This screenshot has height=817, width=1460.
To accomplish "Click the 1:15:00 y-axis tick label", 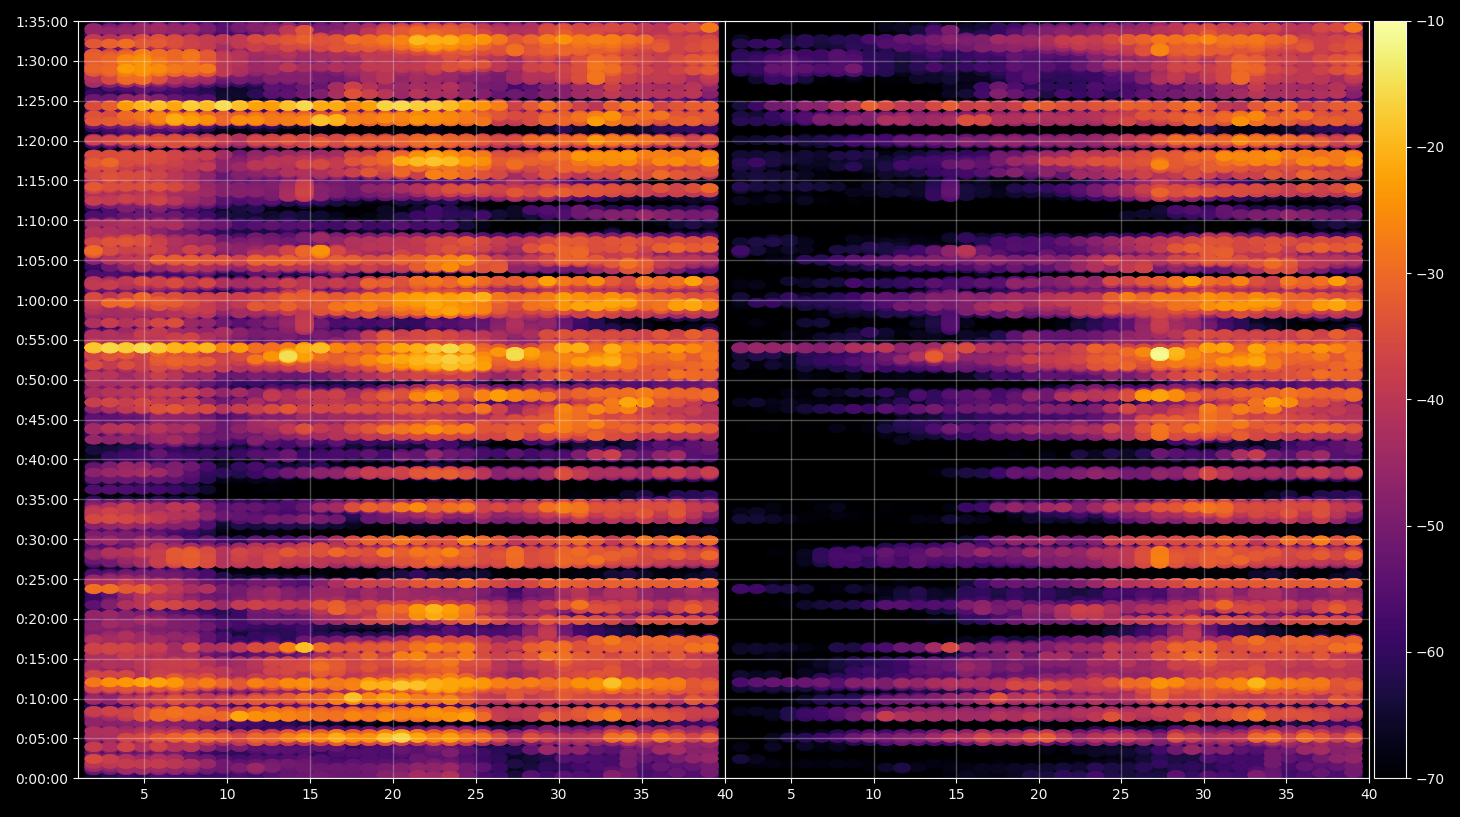I will [x=42, y=181].
